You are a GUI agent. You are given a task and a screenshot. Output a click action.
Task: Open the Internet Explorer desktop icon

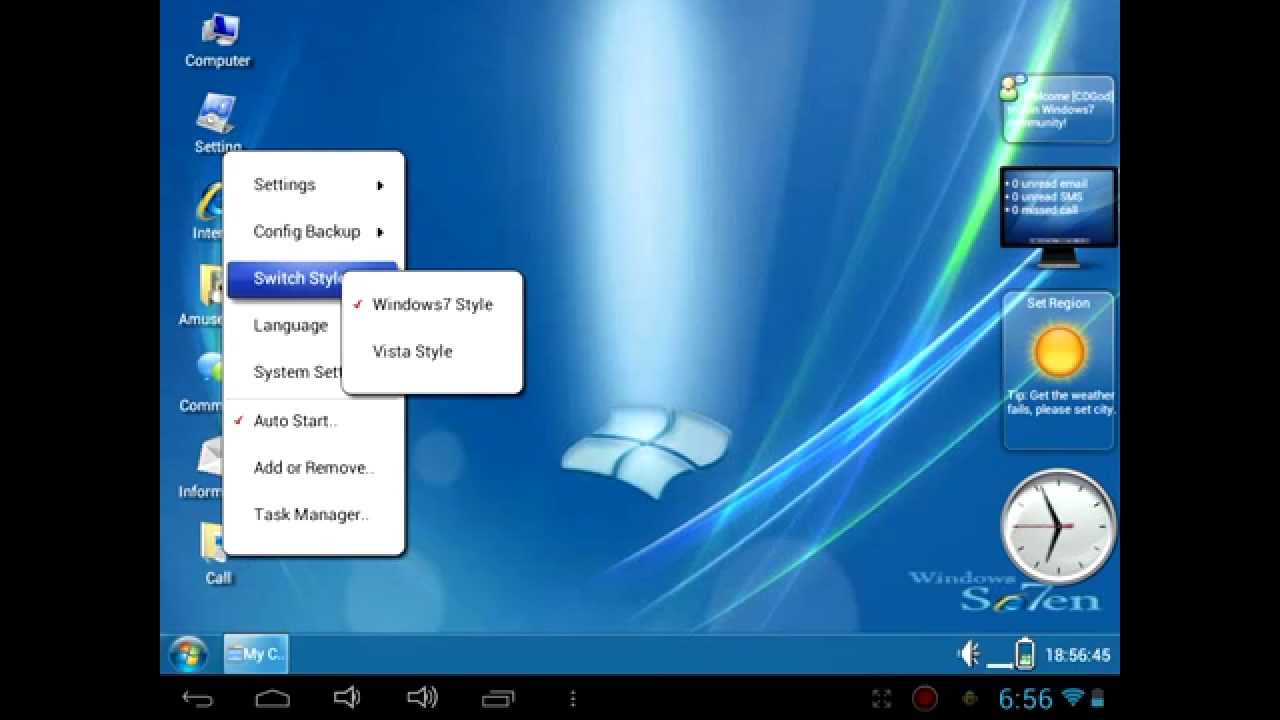(208, 212)
